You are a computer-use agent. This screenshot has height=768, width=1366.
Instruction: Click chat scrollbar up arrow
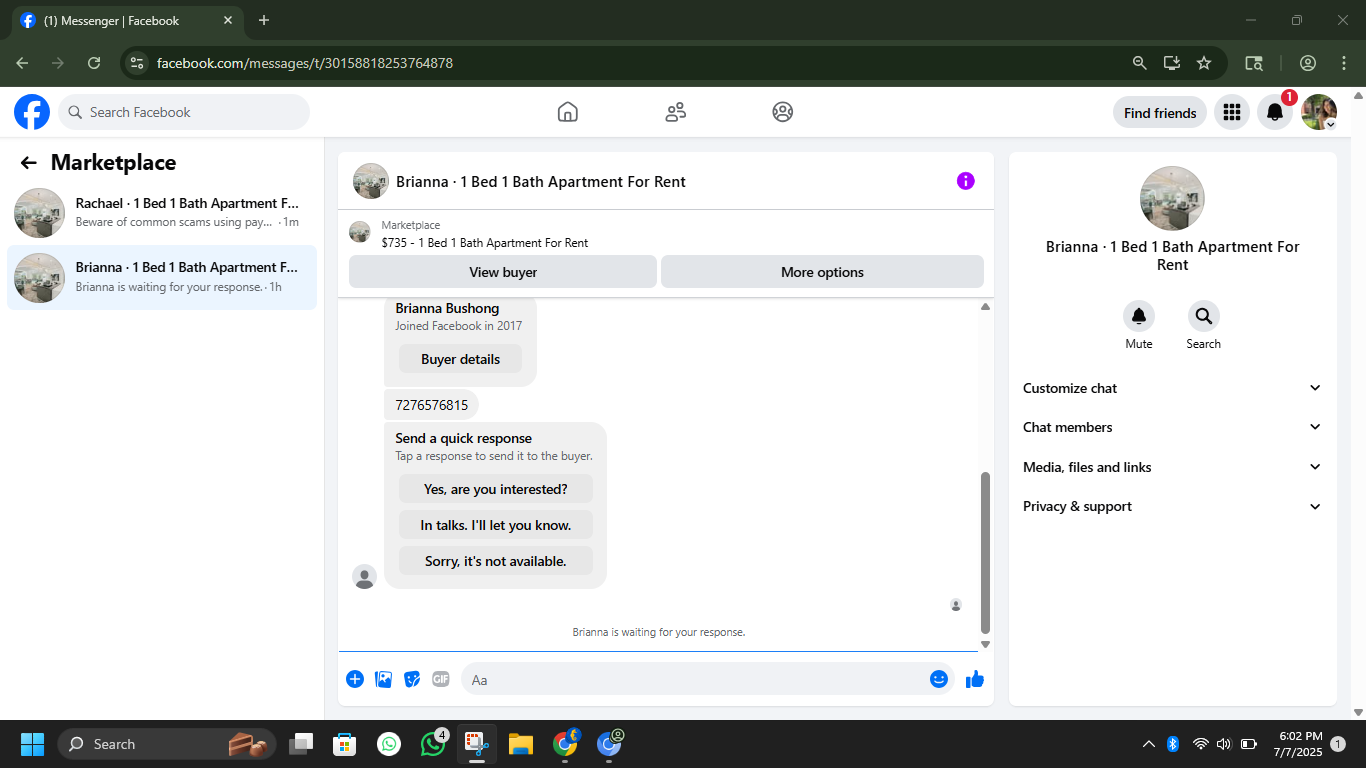(985, 307)
